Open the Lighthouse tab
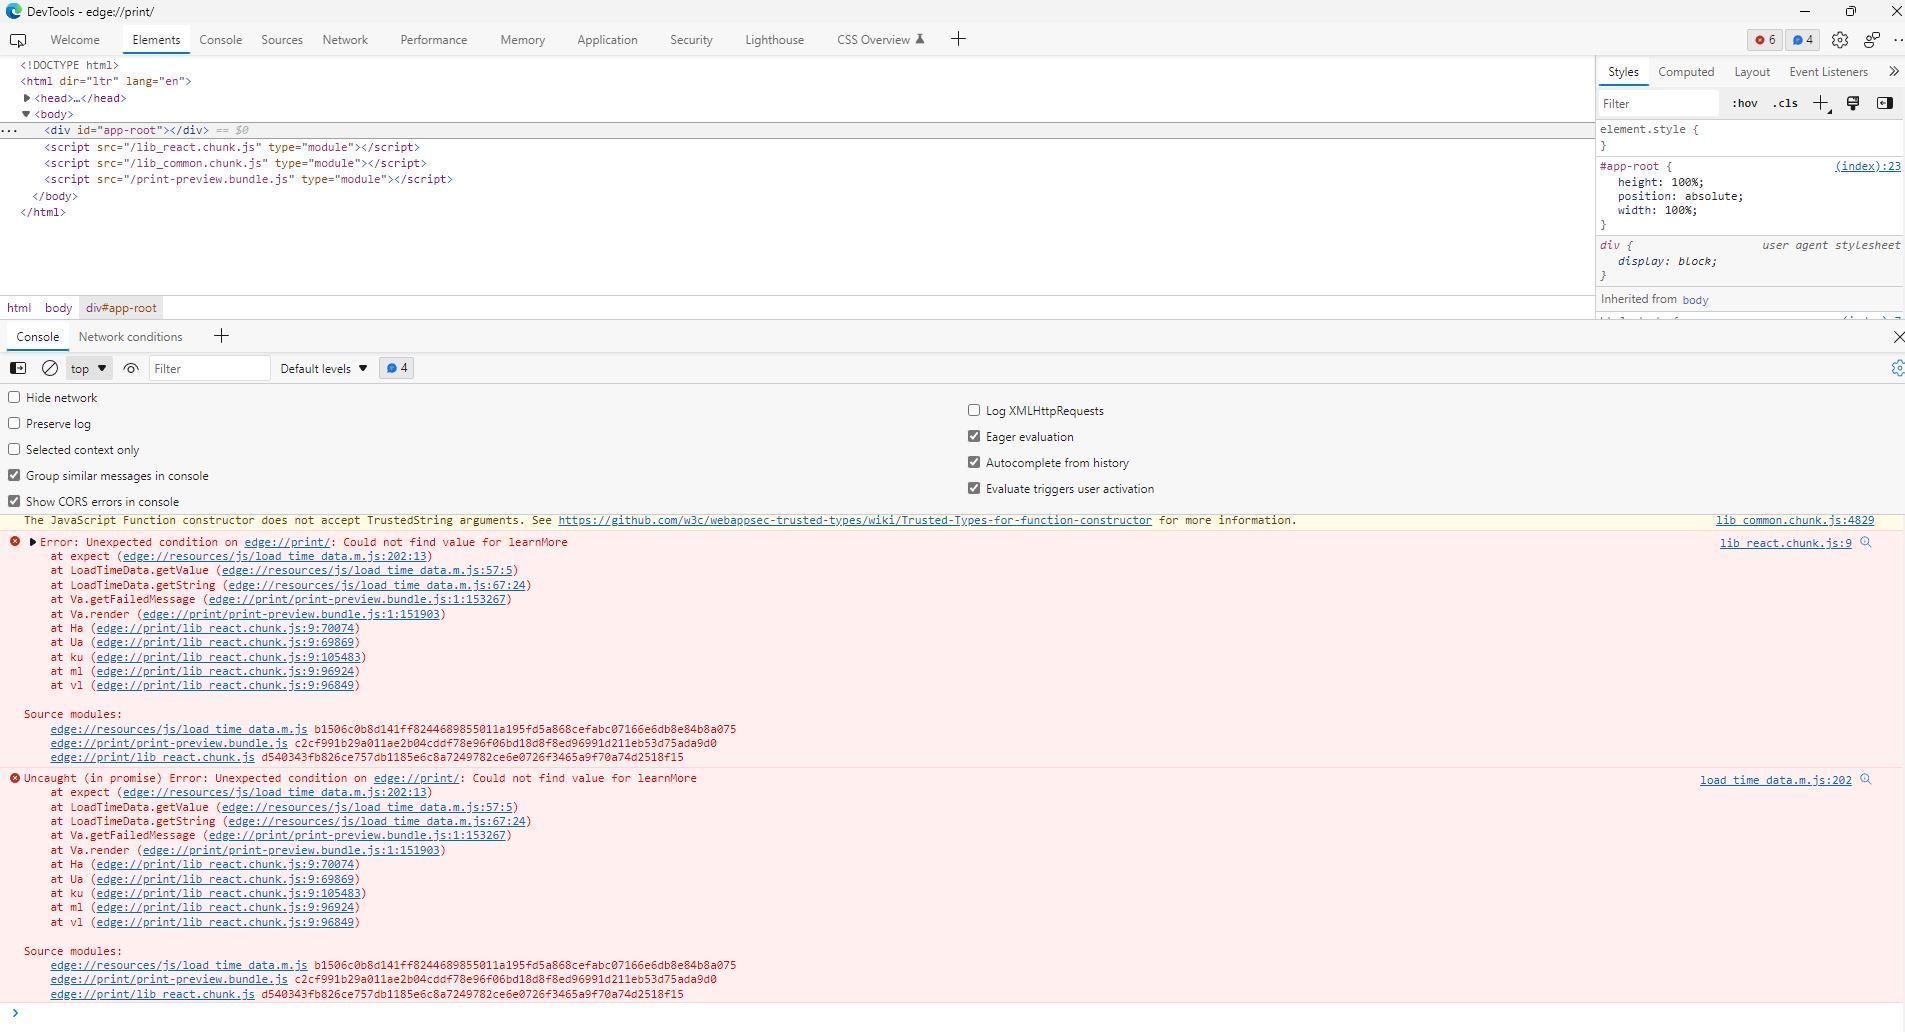This screenshot has width=1905, height=1032. (774, 40)
